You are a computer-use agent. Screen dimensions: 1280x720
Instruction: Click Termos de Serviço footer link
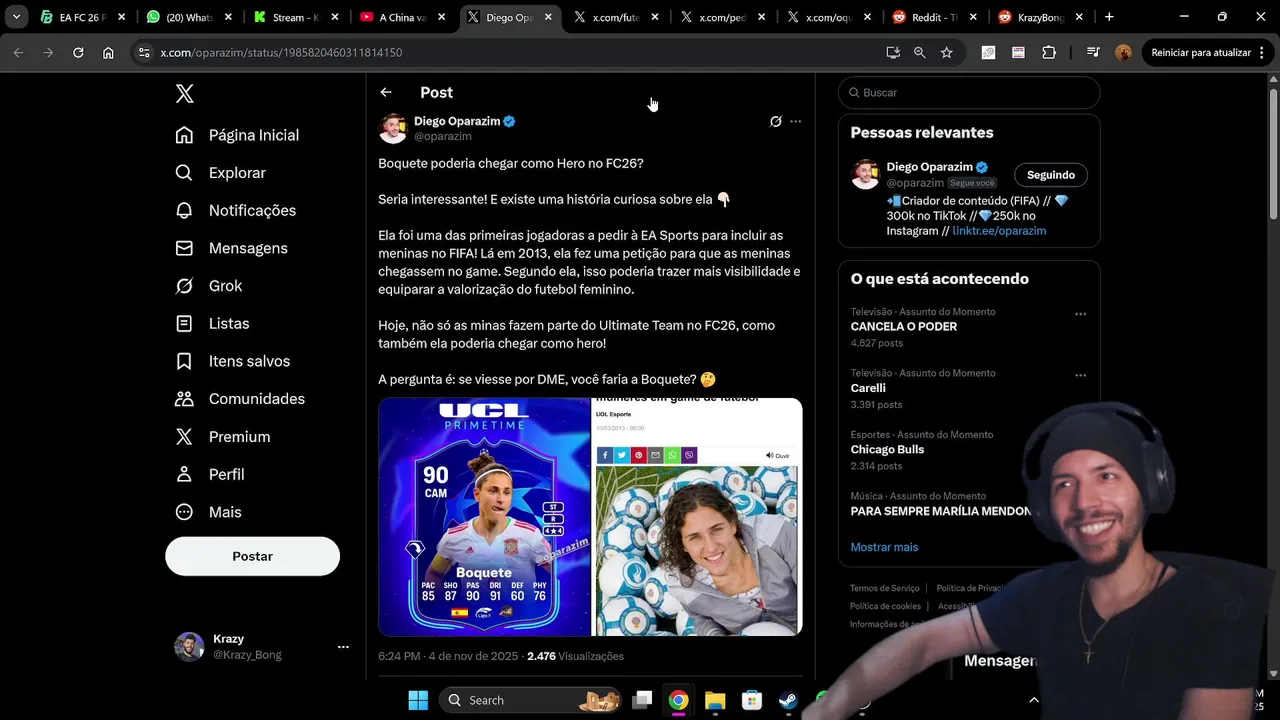coord(884,588)
